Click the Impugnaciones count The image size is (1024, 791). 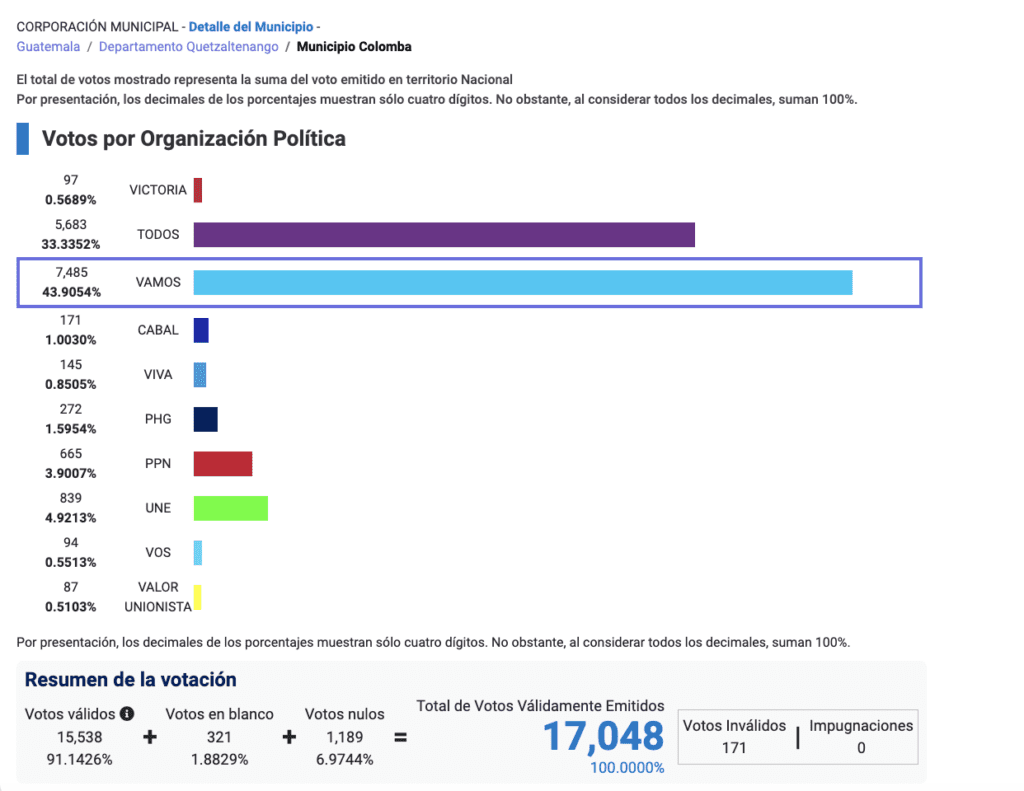[860, 747]
